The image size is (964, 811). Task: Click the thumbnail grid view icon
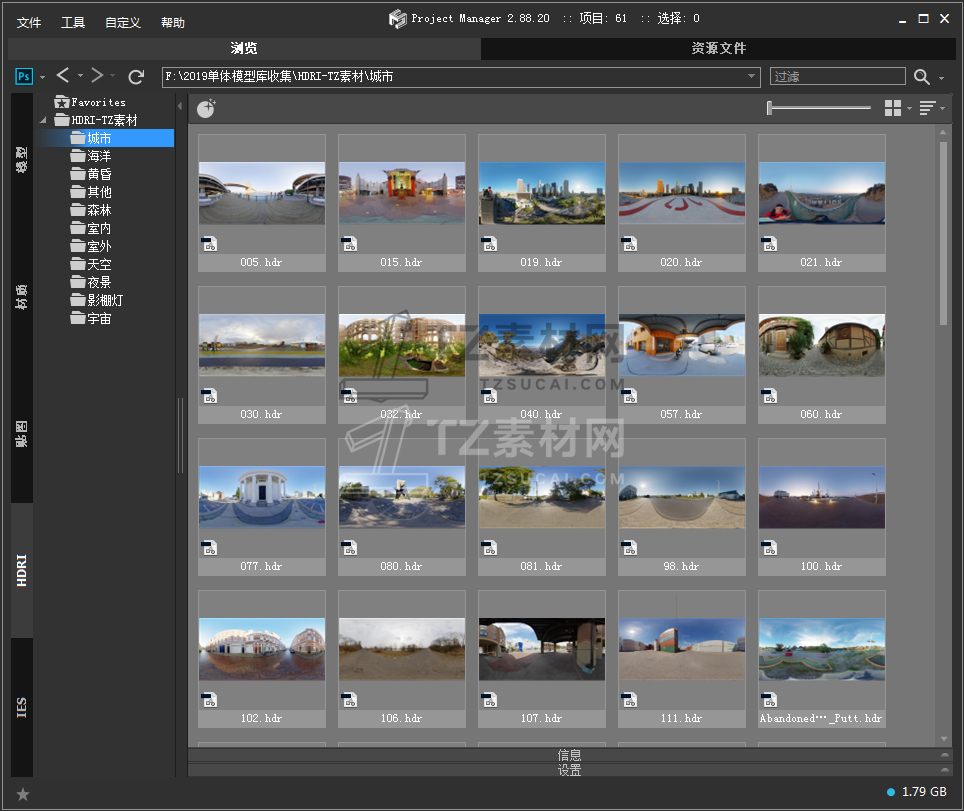(893, 108)
